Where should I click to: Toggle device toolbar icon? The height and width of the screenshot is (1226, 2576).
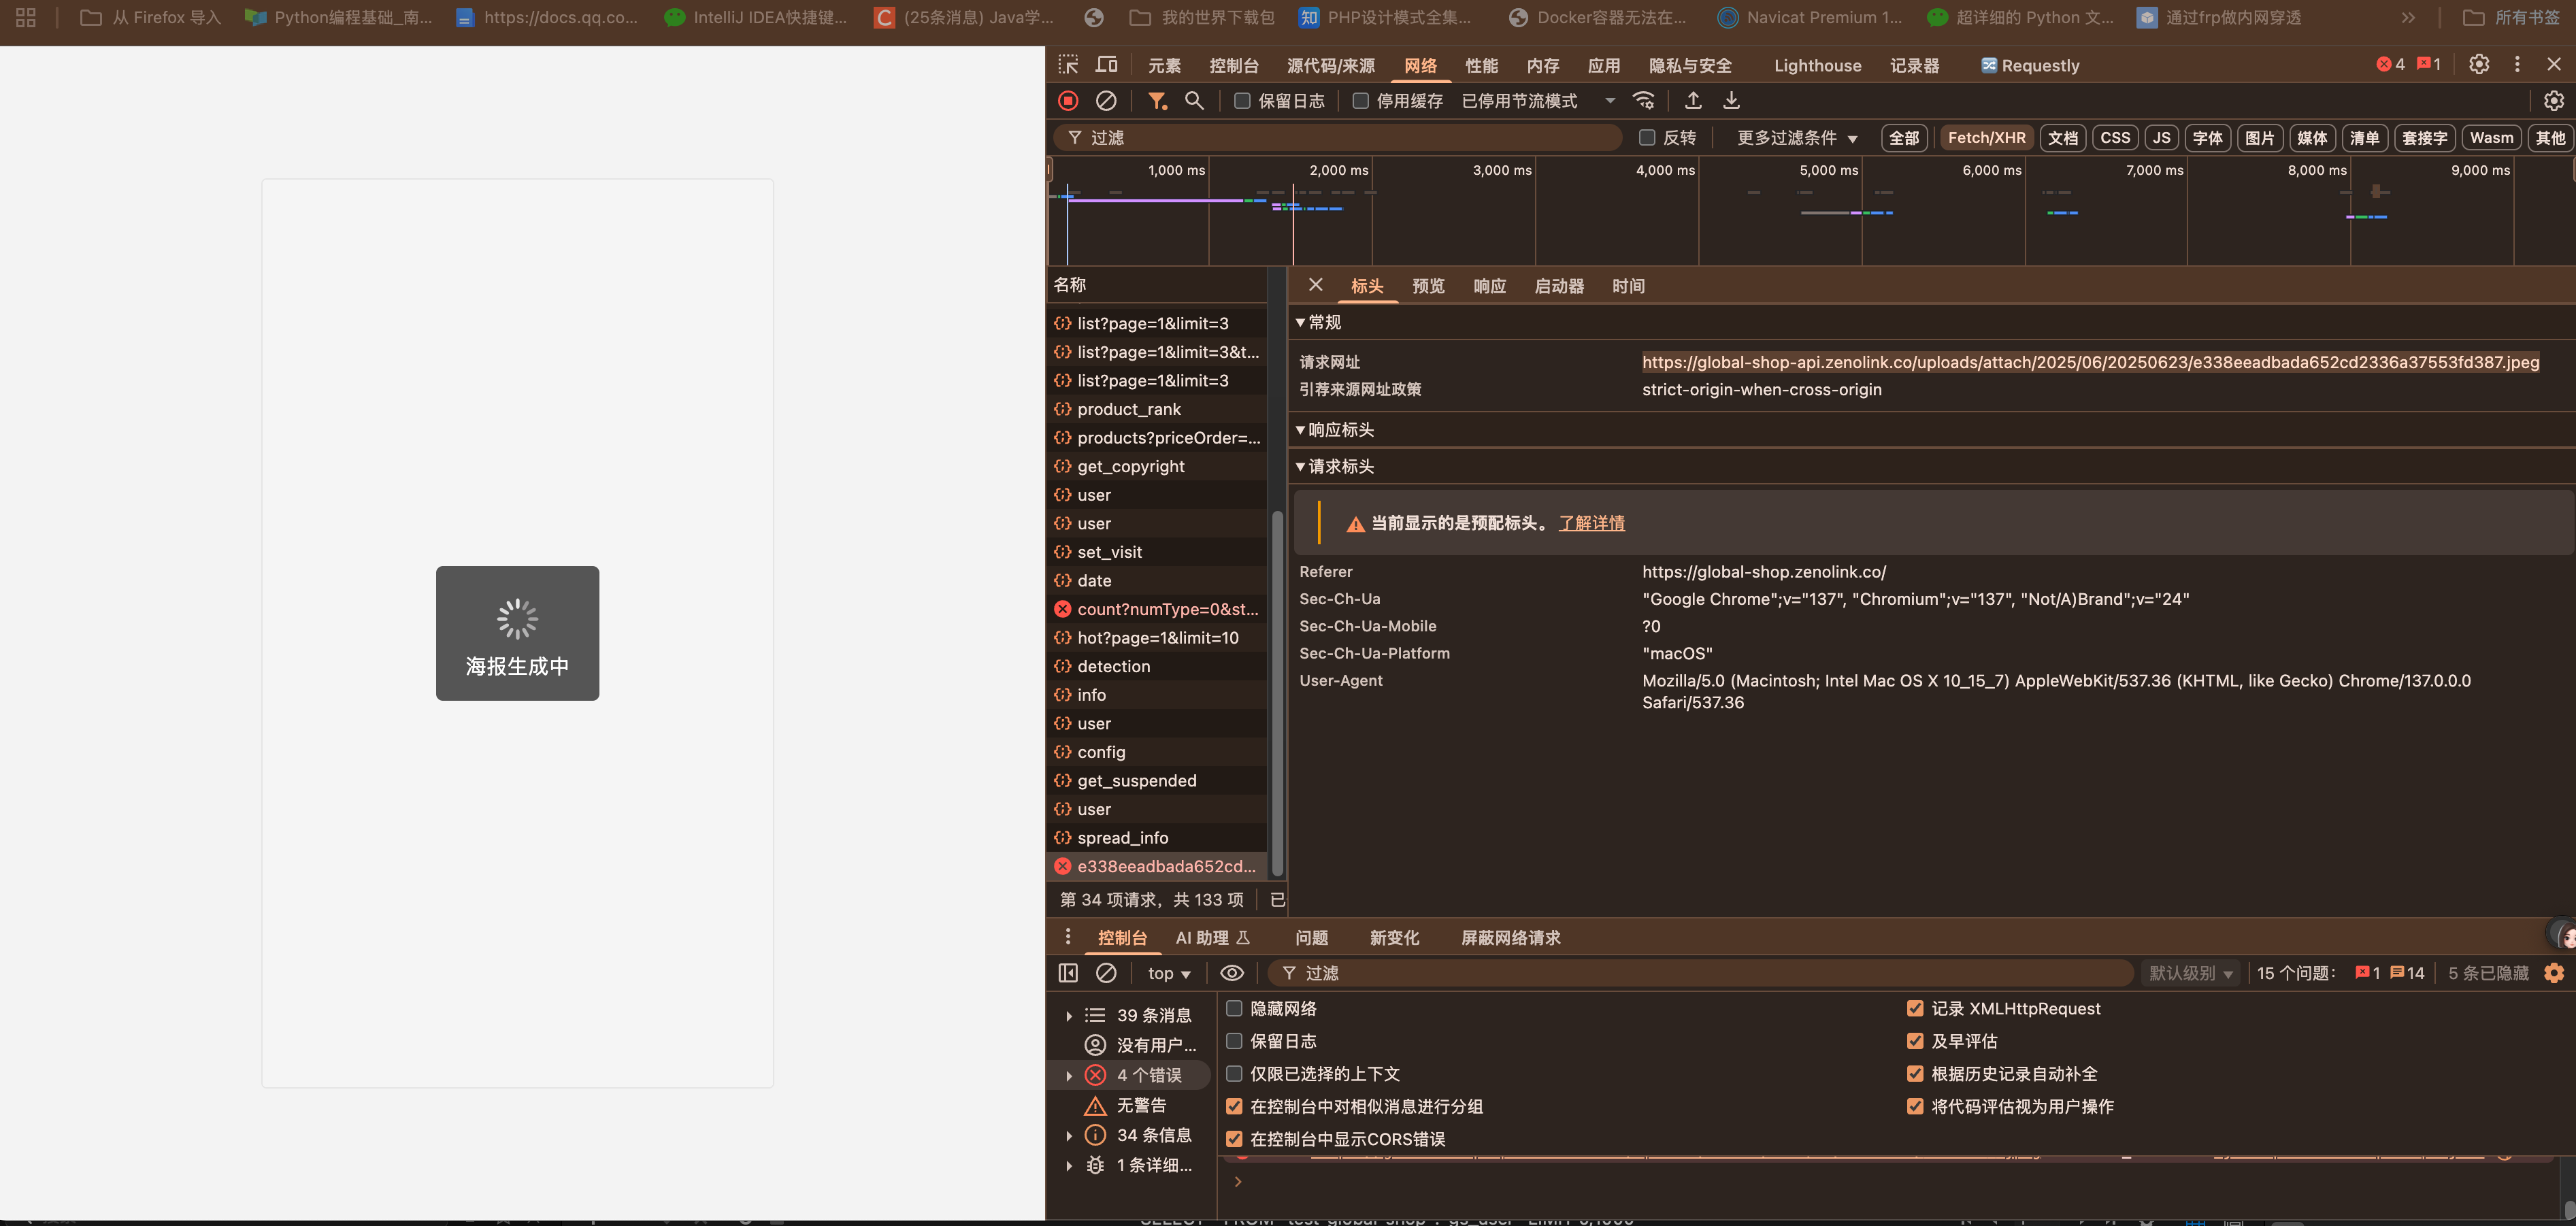[1106, 65]
